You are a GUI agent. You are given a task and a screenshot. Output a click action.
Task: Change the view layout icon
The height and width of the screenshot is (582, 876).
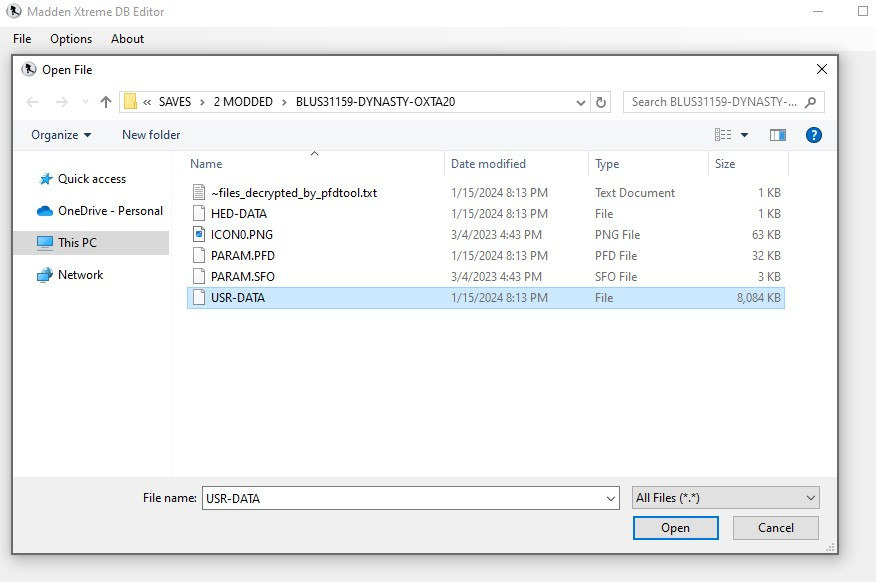(723, 135)
